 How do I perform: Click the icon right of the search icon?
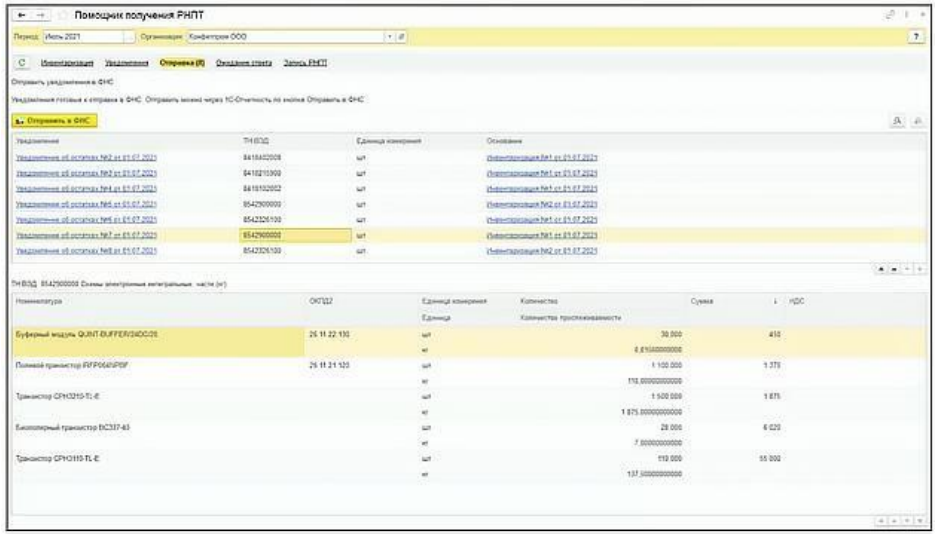tap(917, 121)
